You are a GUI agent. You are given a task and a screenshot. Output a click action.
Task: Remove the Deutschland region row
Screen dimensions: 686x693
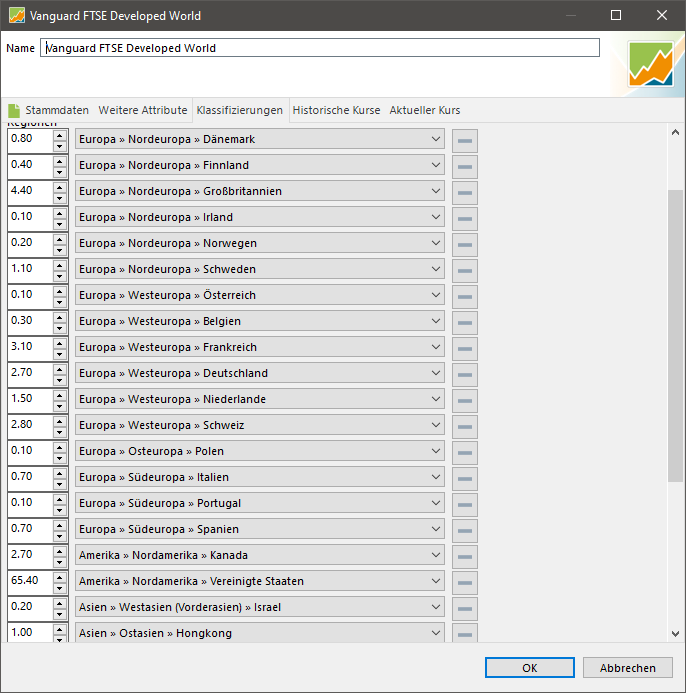click(465, 375)
